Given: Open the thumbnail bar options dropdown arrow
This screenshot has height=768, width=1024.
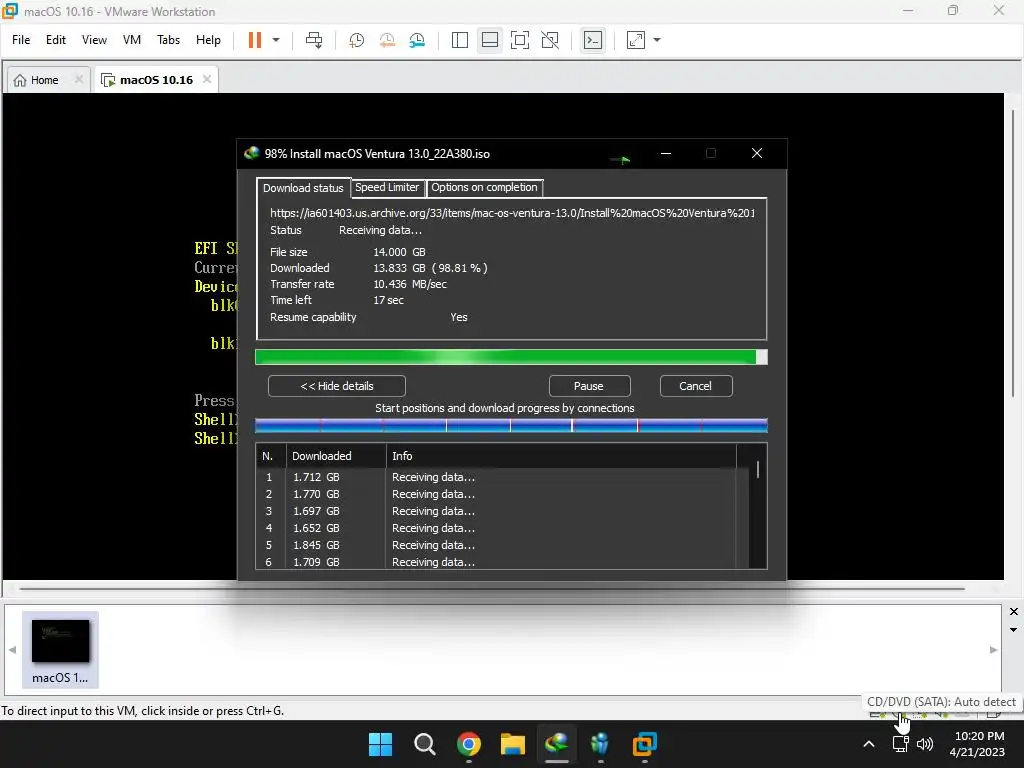Looking at the screenshot, I should 1014,630.
